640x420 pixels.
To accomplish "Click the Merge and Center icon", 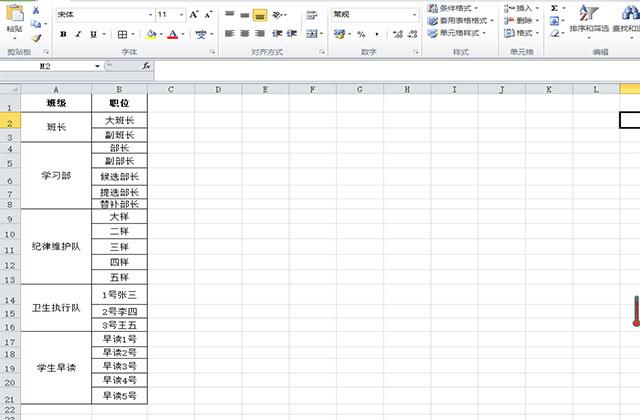I will [x=311, y=33].
